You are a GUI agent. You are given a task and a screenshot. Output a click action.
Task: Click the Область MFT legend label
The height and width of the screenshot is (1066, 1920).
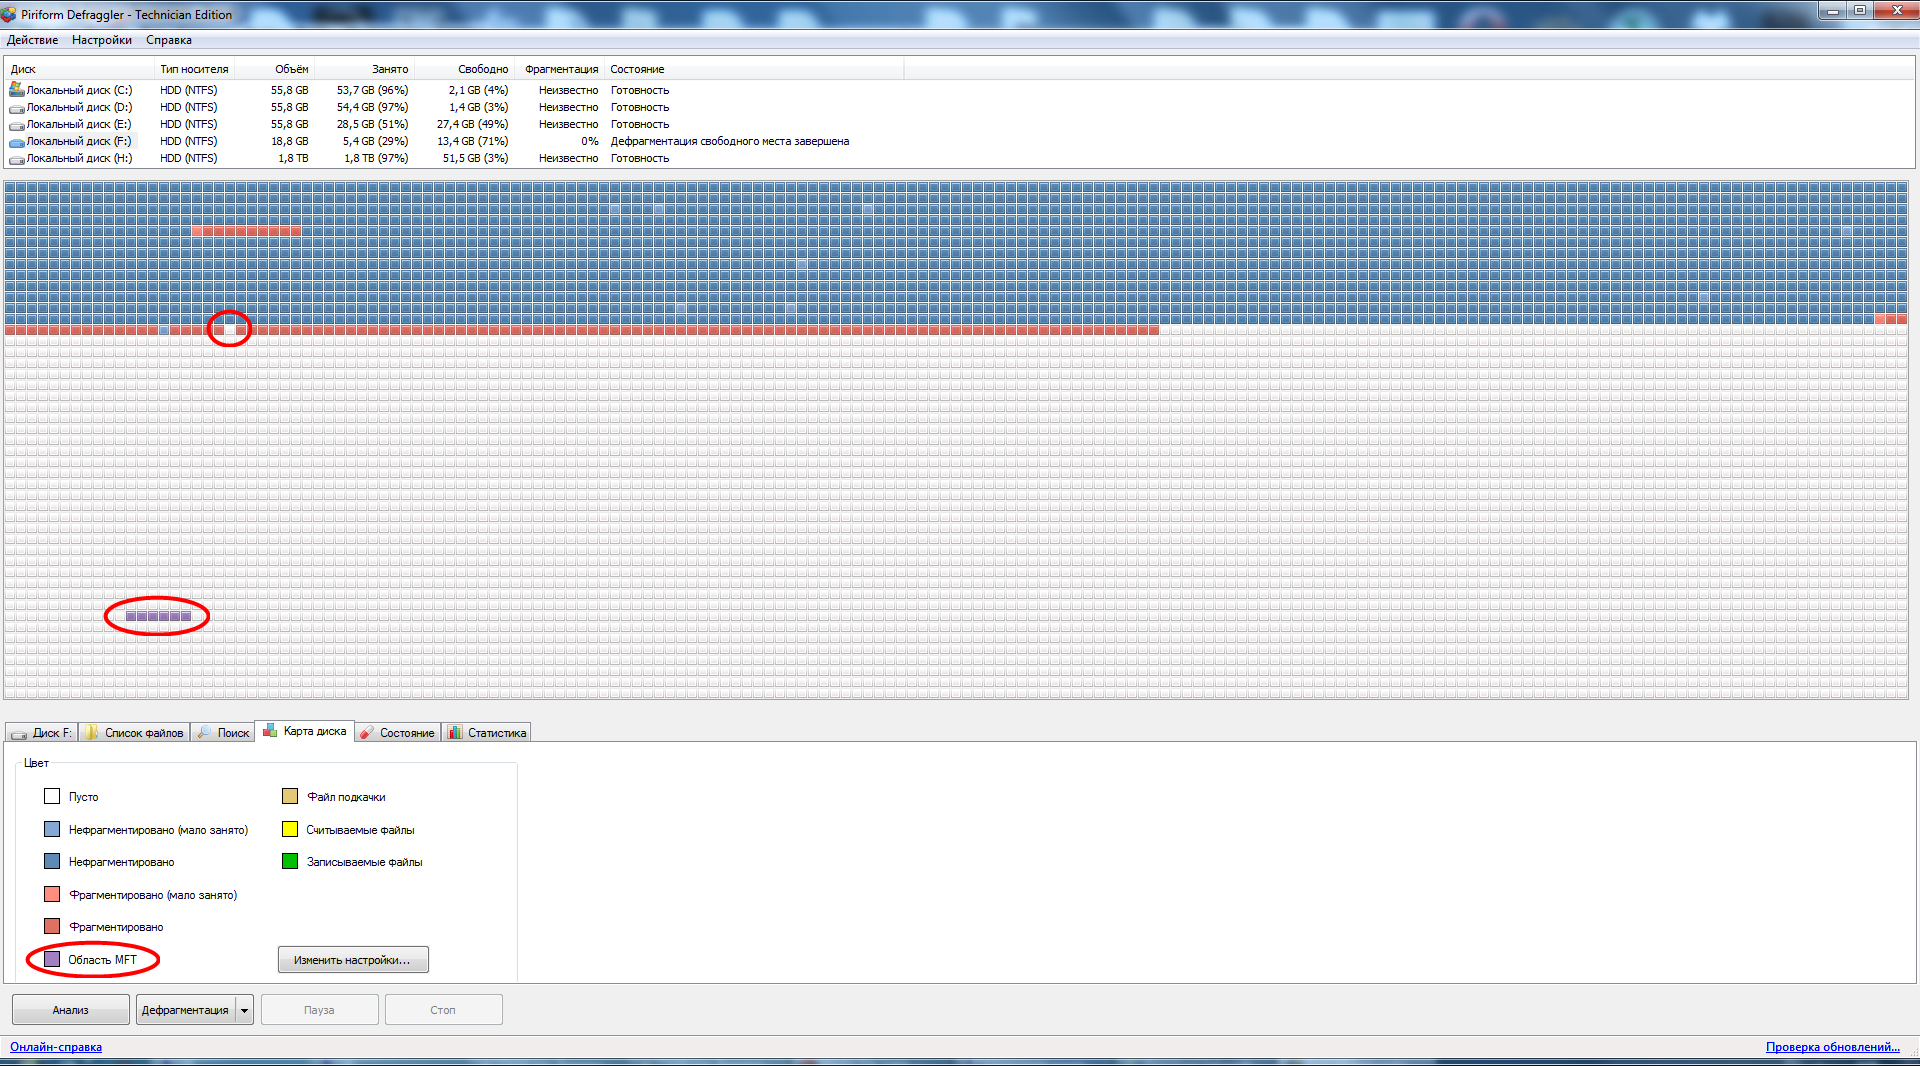pos(102,960)
